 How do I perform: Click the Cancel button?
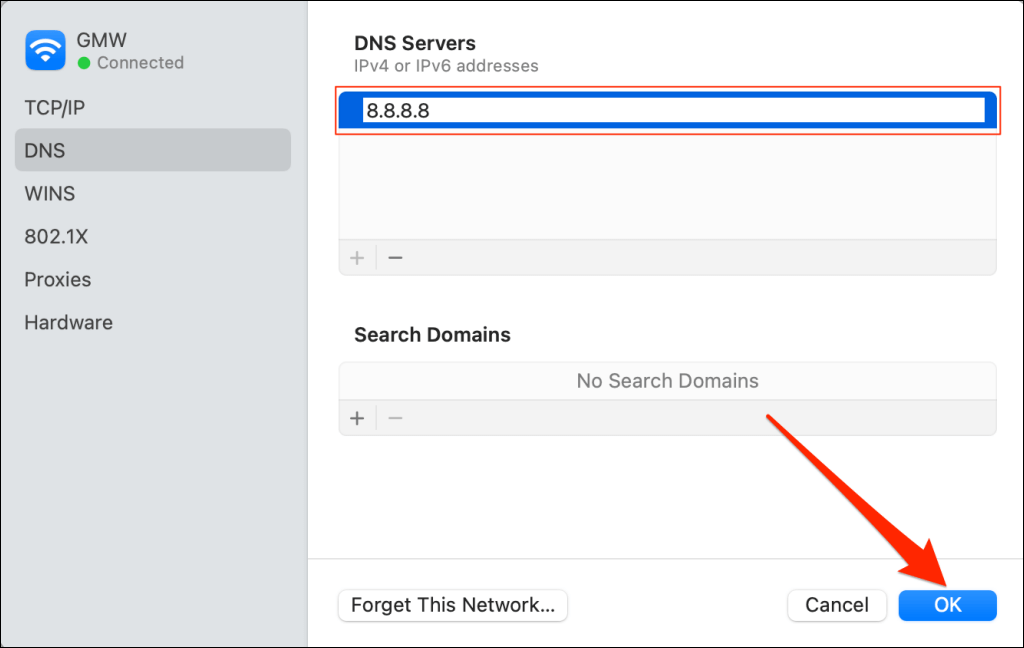[x=837, y=605]
